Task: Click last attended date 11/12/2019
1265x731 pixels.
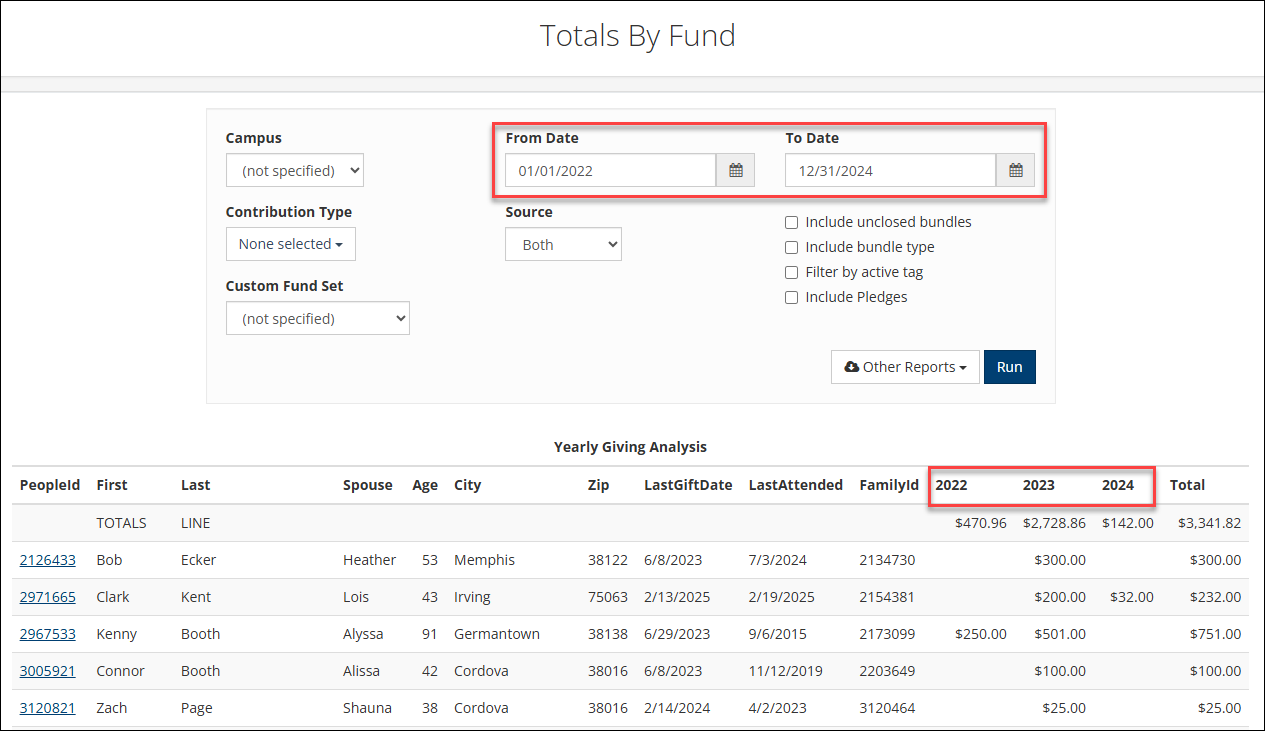Action: (786, 671)
